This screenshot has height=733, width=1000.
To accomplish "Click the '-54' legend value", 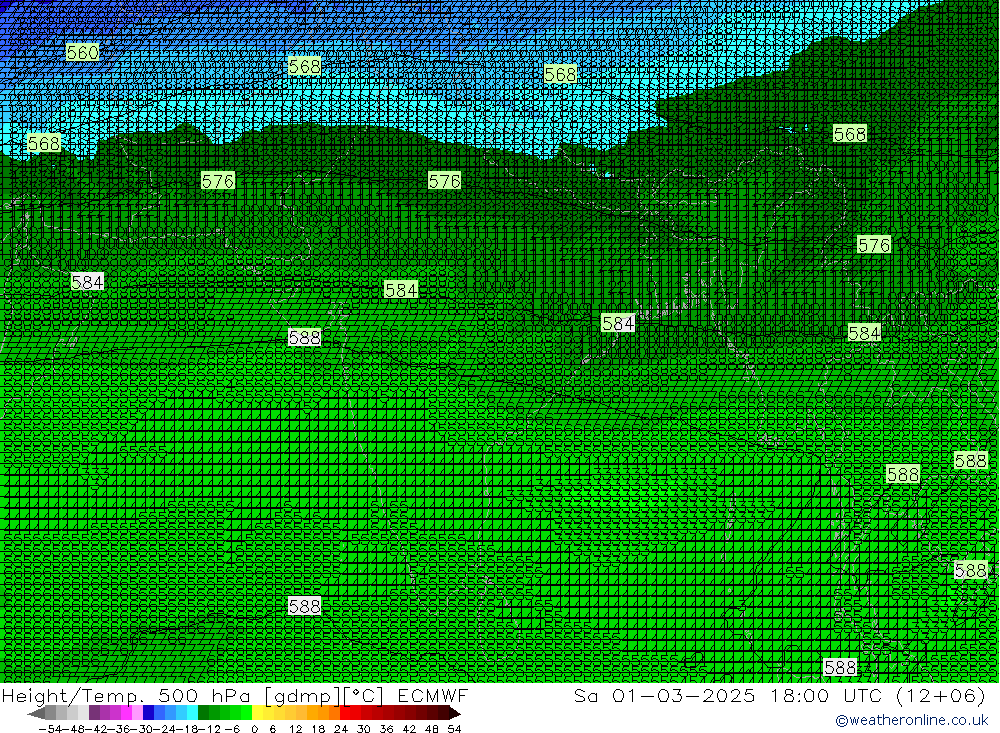I will click(49, 729).
